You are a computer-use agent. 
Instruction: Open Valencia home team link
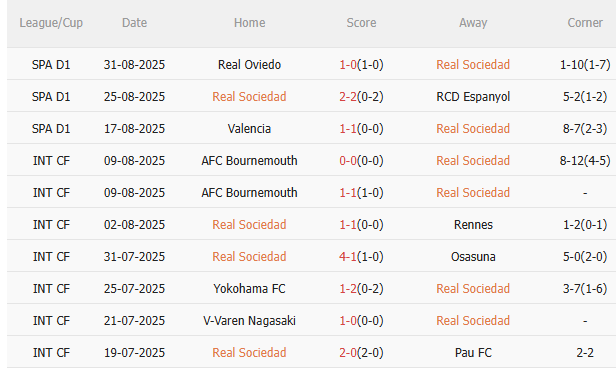point(249,128)
